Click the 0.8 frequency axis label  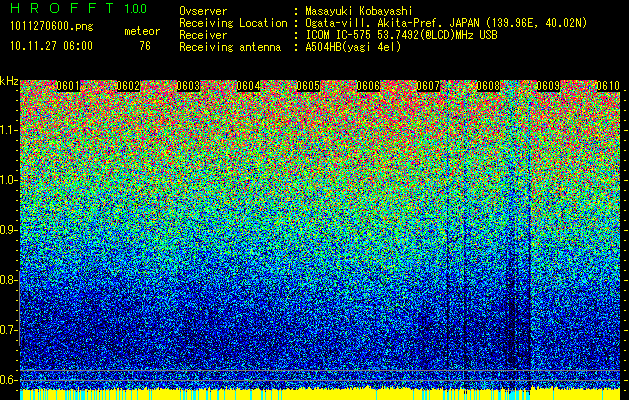8,280
